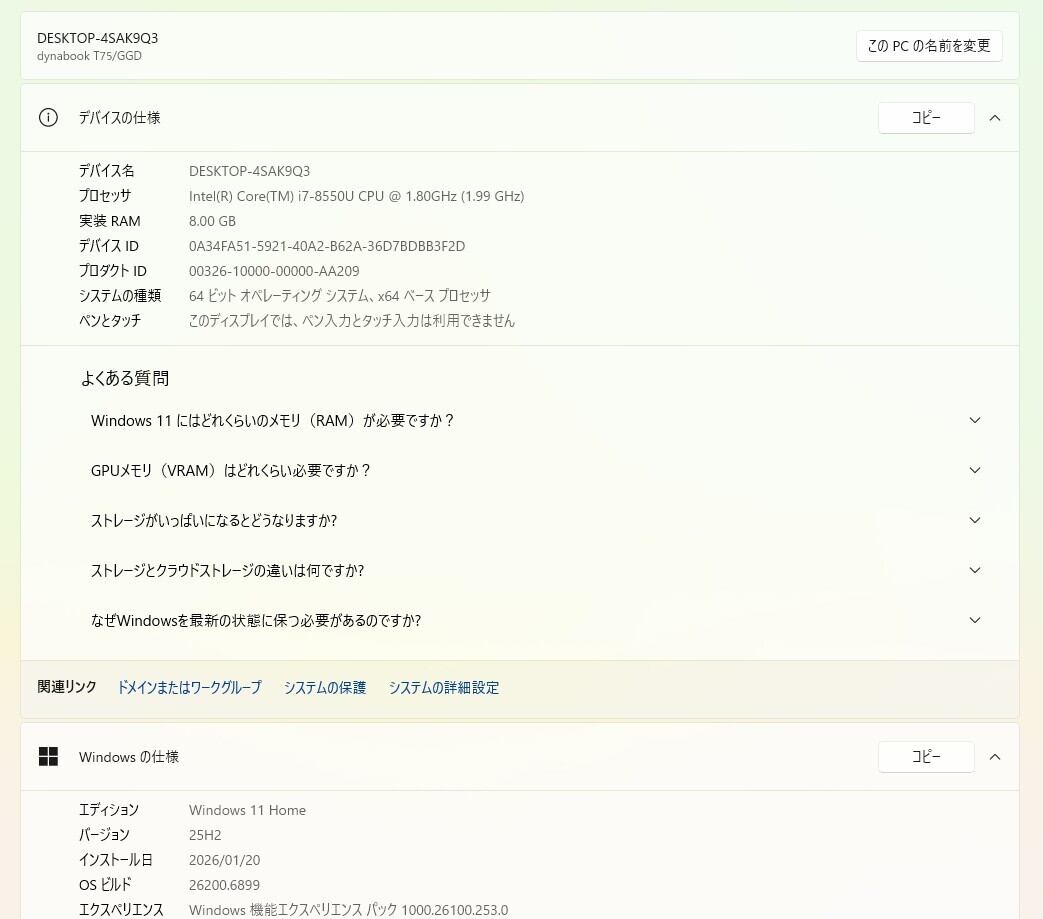Select the installed RAM value 8.00 GB
The image size is (1043, 919).
point(212,221)
